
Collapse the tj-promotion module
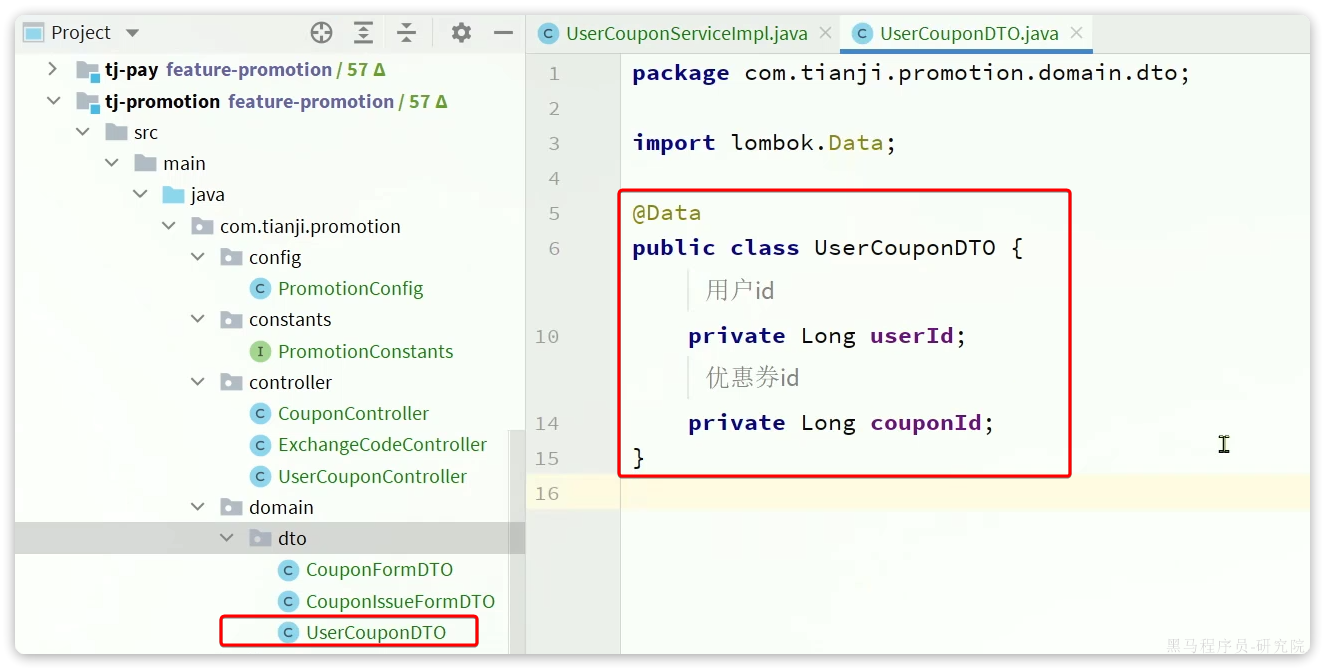(x=52, y=101)
